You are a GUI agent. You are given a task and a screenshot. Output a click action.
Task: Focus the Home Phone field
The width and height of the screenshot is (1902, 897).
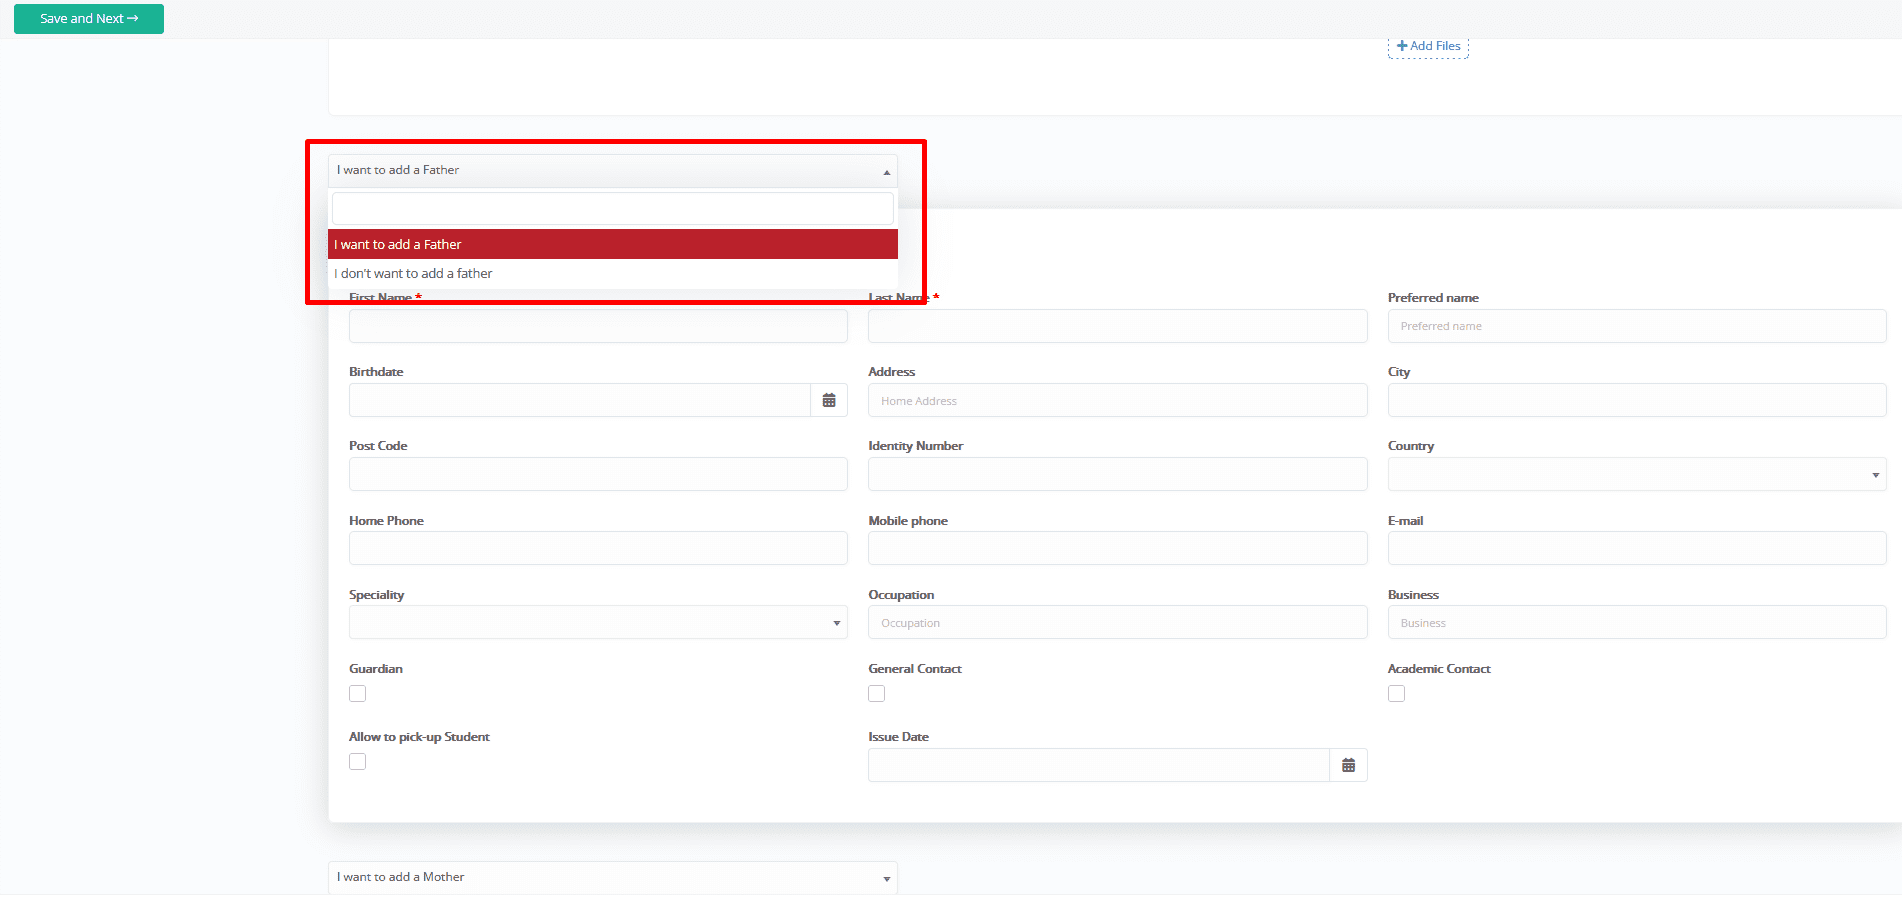[598, 548]
